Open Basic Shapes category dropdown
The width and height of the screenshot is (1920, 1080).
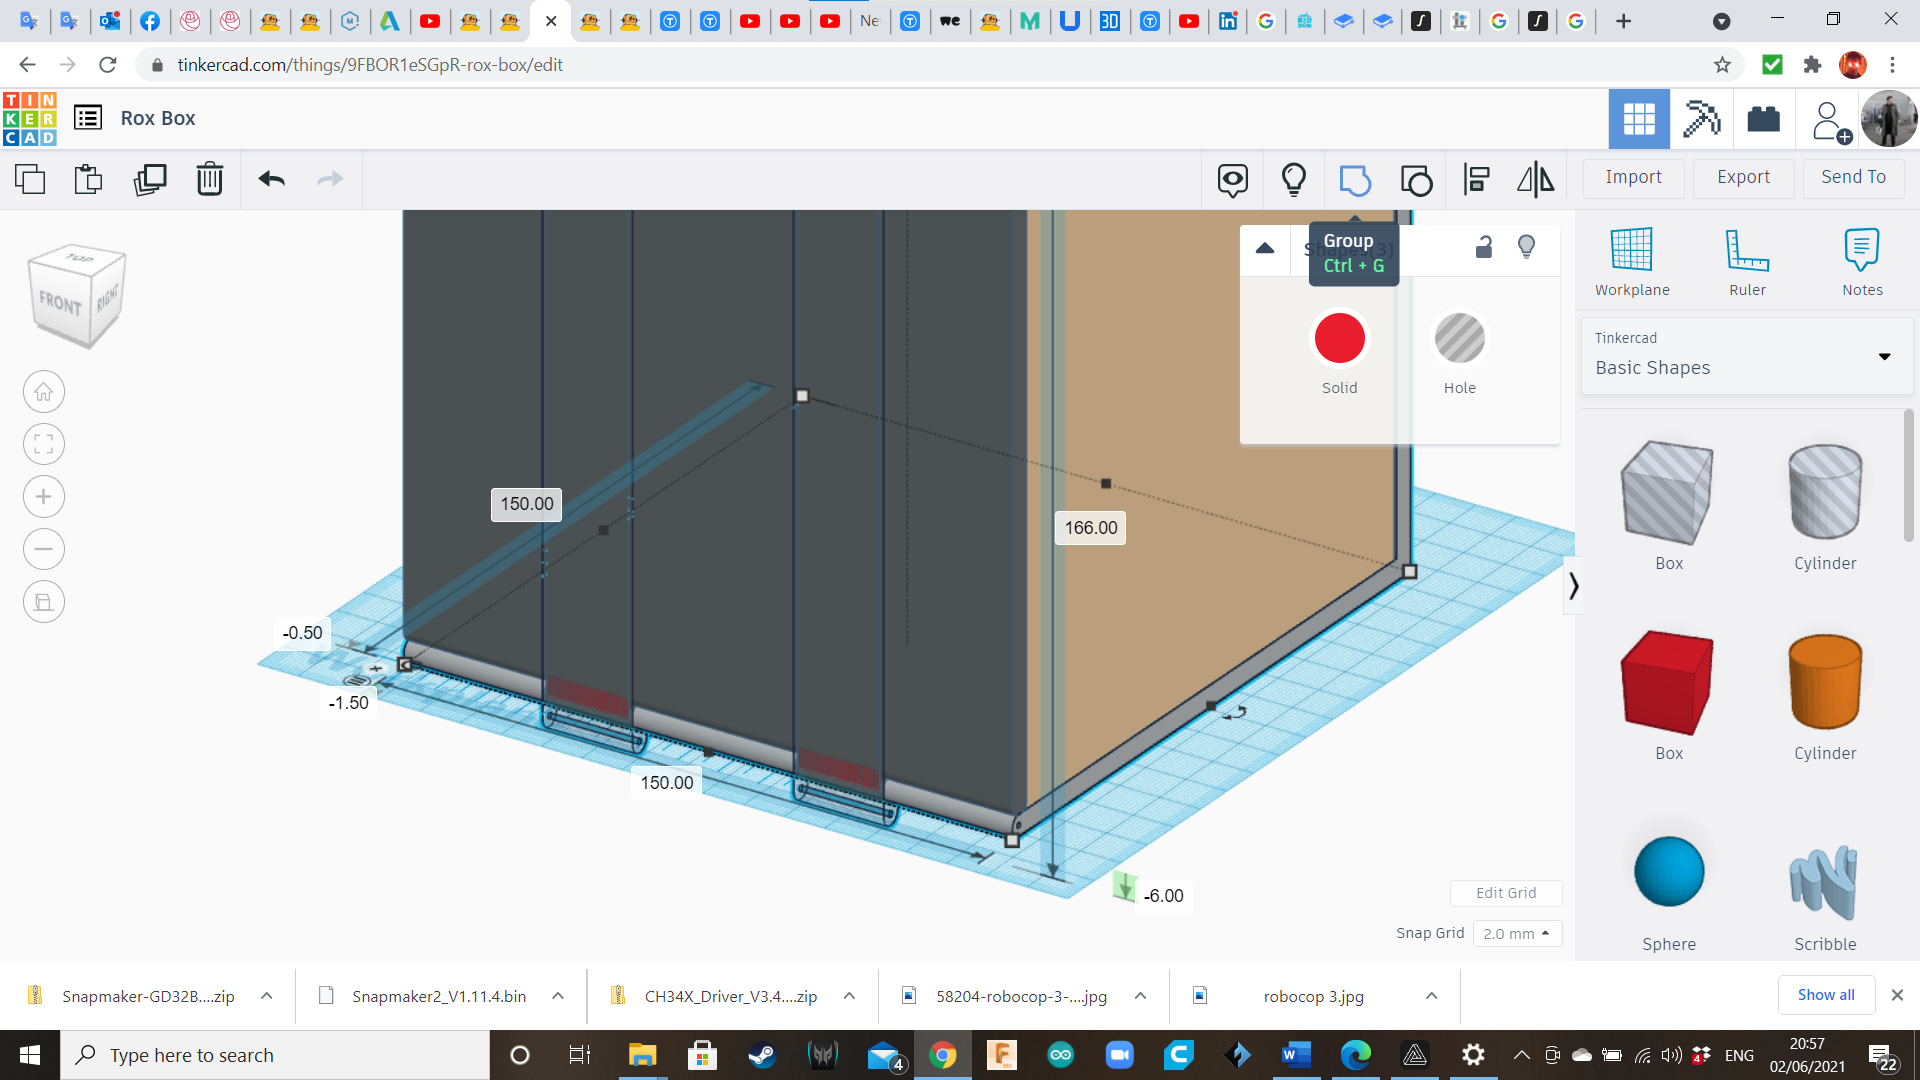pos(1884,356)
